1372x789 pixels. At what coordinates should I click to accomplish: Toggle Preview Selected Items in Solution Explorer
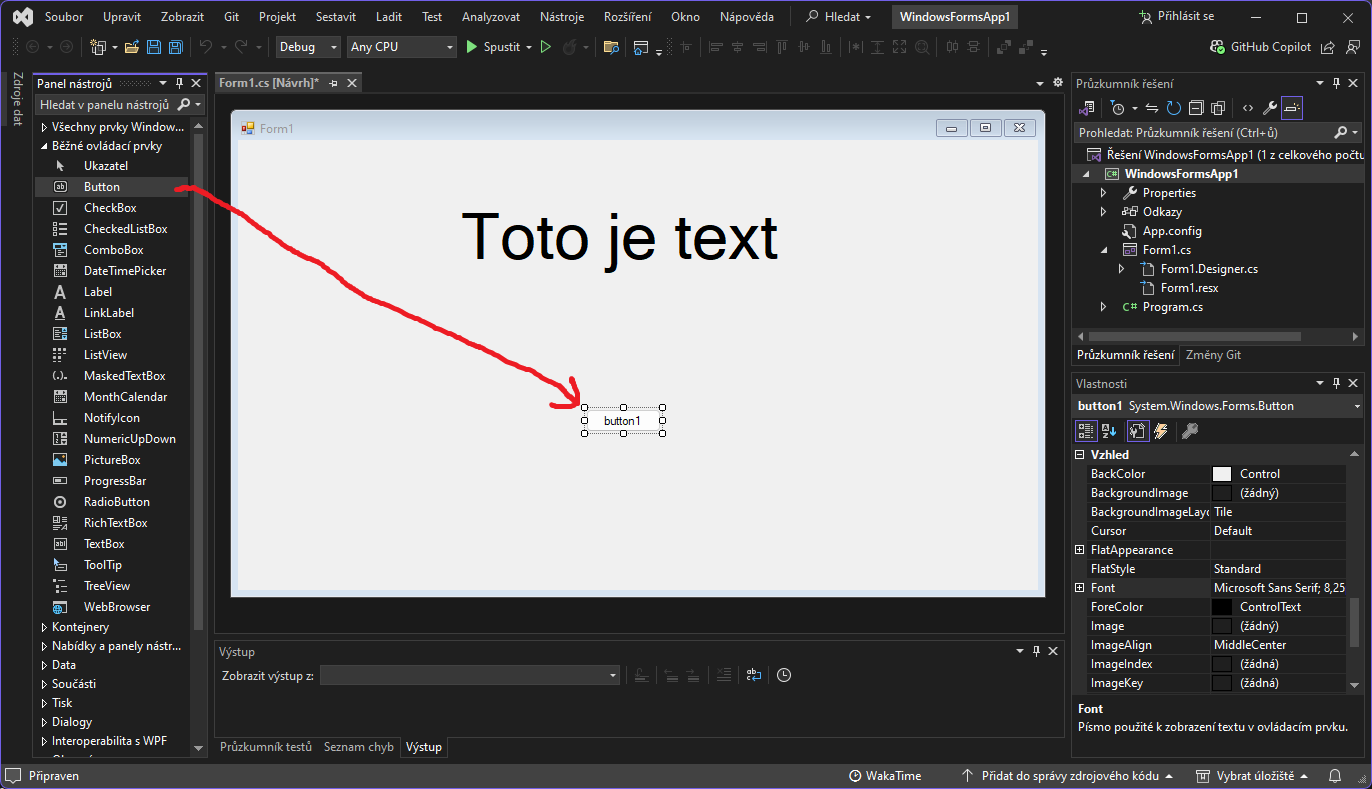(1292, 108)
